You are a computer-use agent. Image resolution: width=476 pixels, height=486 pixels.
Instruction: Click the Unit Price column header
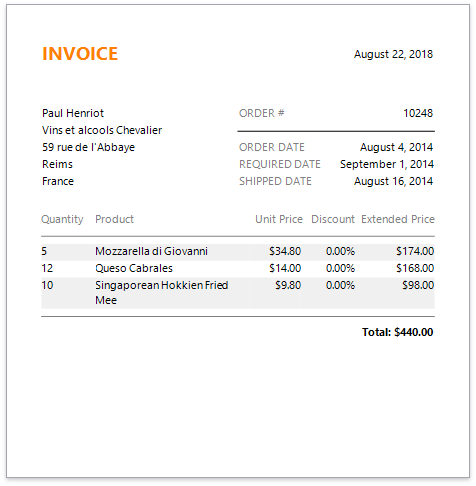click(x=279, y=219)
